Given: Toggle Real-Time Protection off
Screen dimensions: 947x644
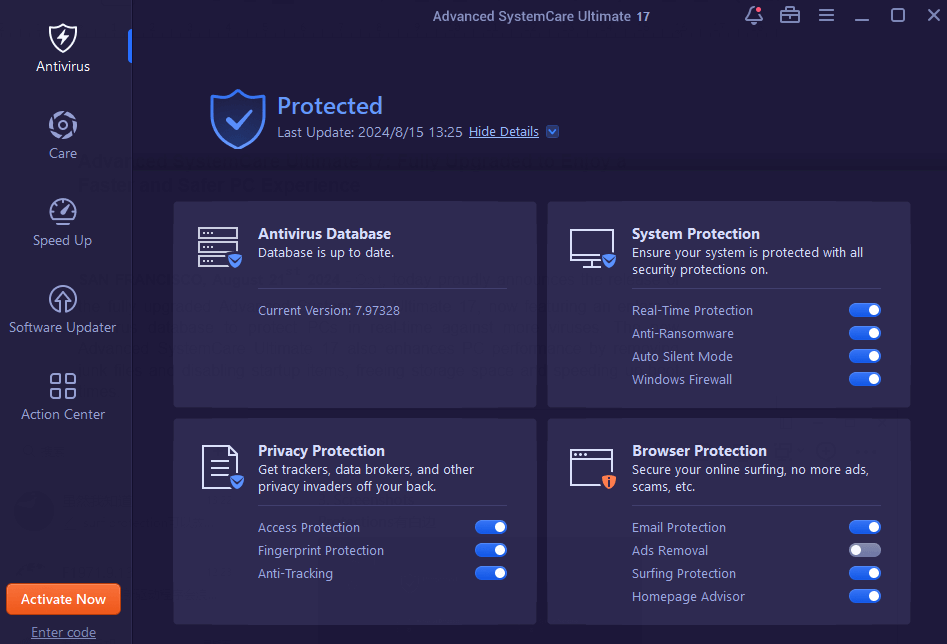Looking at the screenshot, I should (865, 310).
